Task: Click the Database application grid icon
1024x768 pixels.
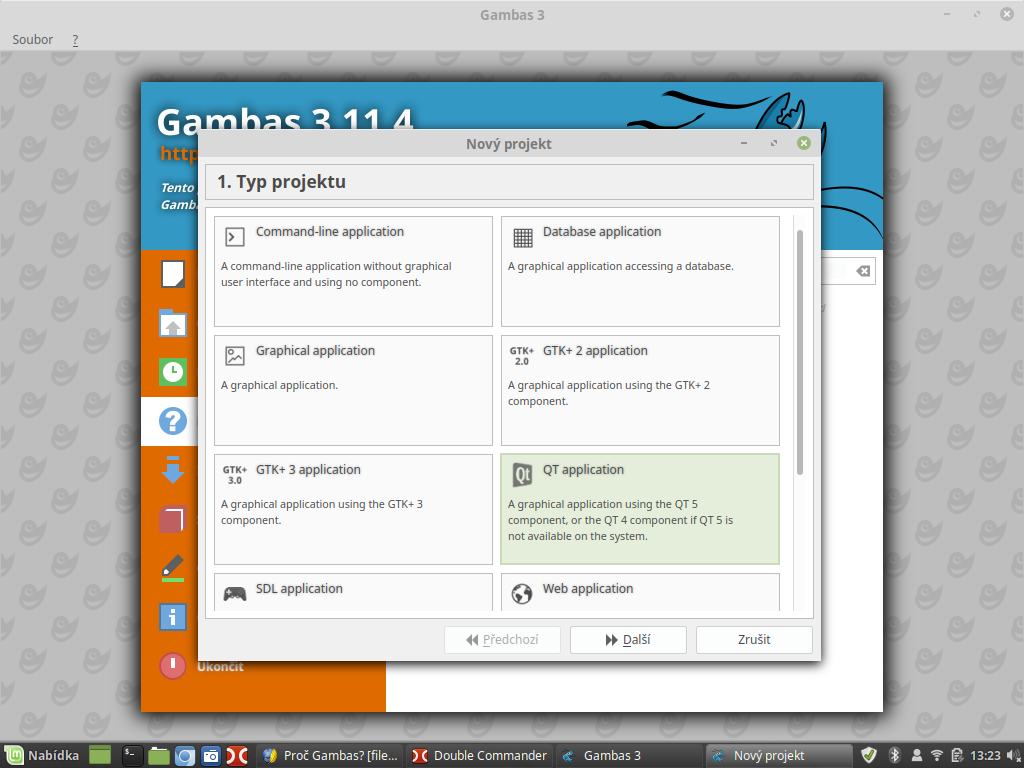Action: click(x=522, y=237)
